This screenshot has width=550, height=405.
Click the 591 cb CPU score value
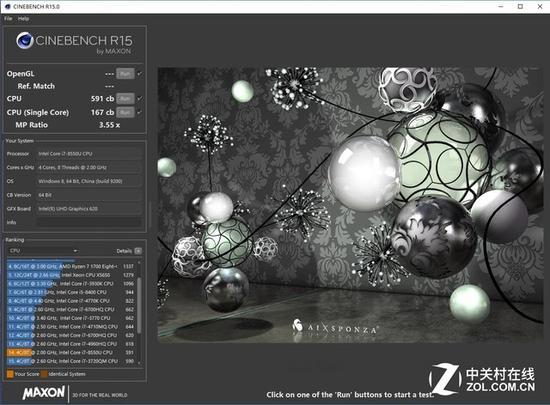pos(102,99)
